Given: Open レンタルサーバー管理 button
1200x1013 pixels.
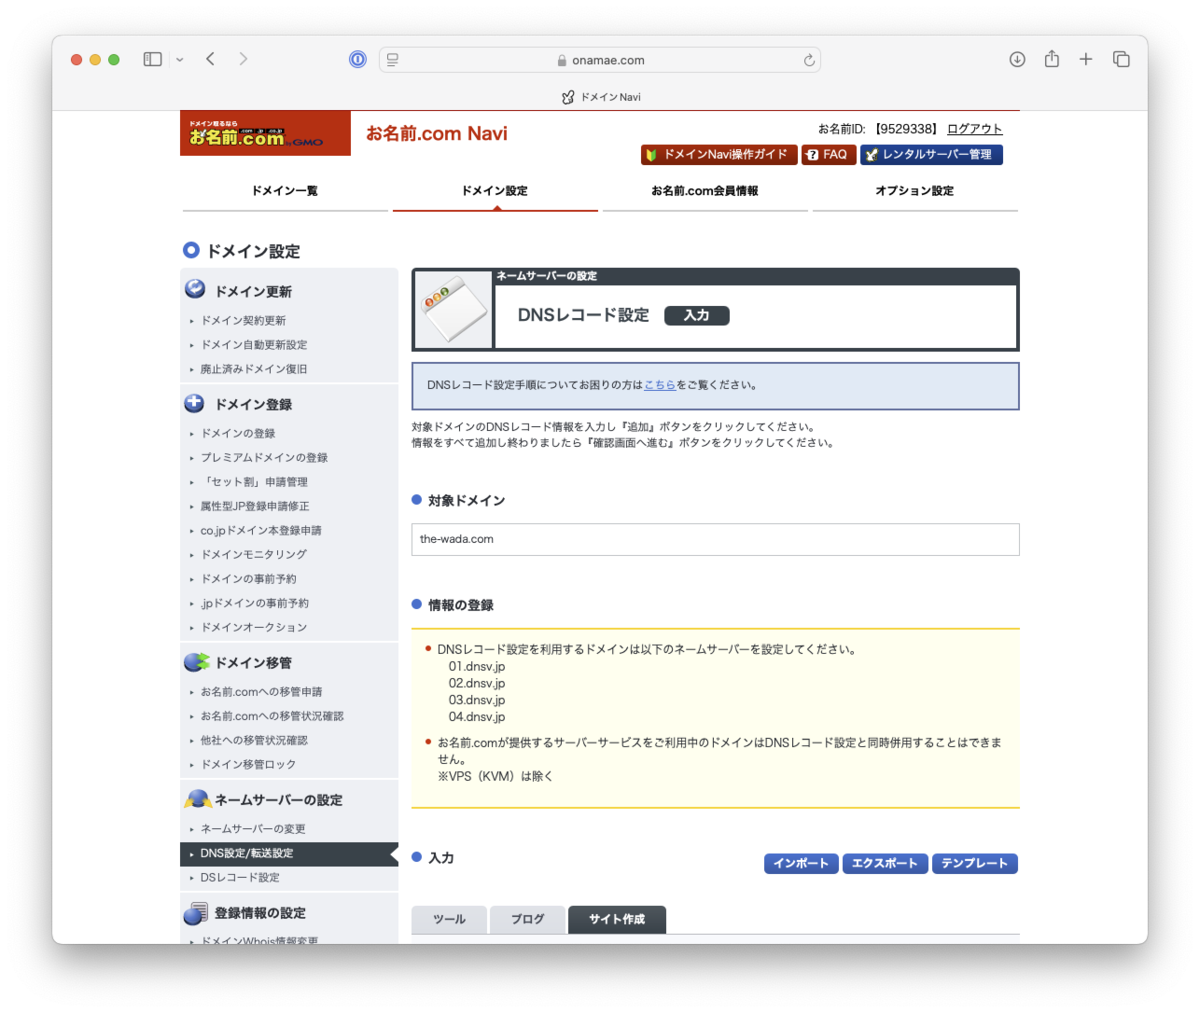Looking at the screenshot, I should pos(931,154).
